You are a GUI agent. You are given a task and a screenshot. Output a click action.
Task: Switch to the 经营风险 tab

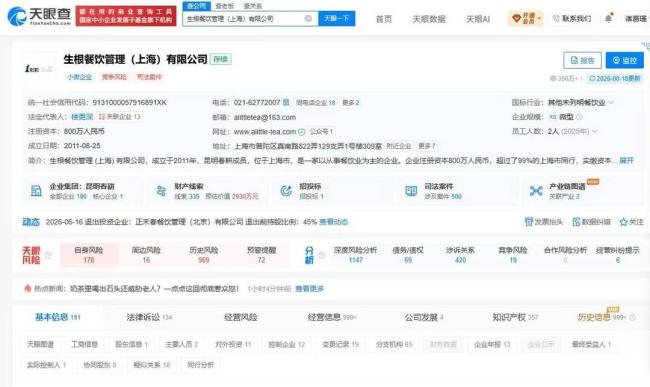pyautogui.click(x=240, y=317)
